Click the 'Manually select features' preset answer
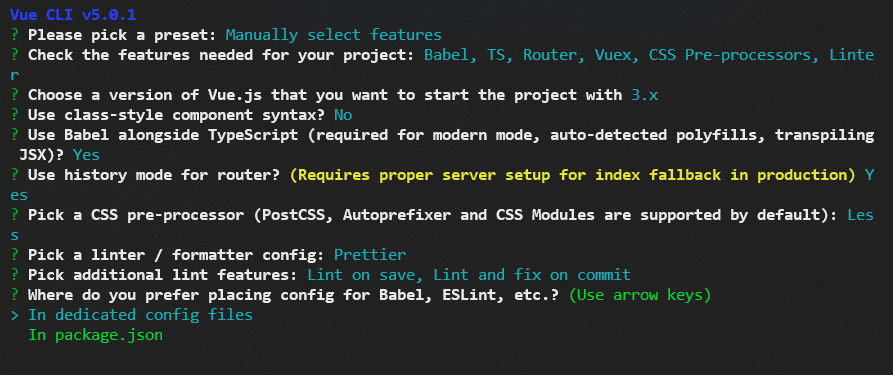 pyautogui.click(x=334, y=35)
